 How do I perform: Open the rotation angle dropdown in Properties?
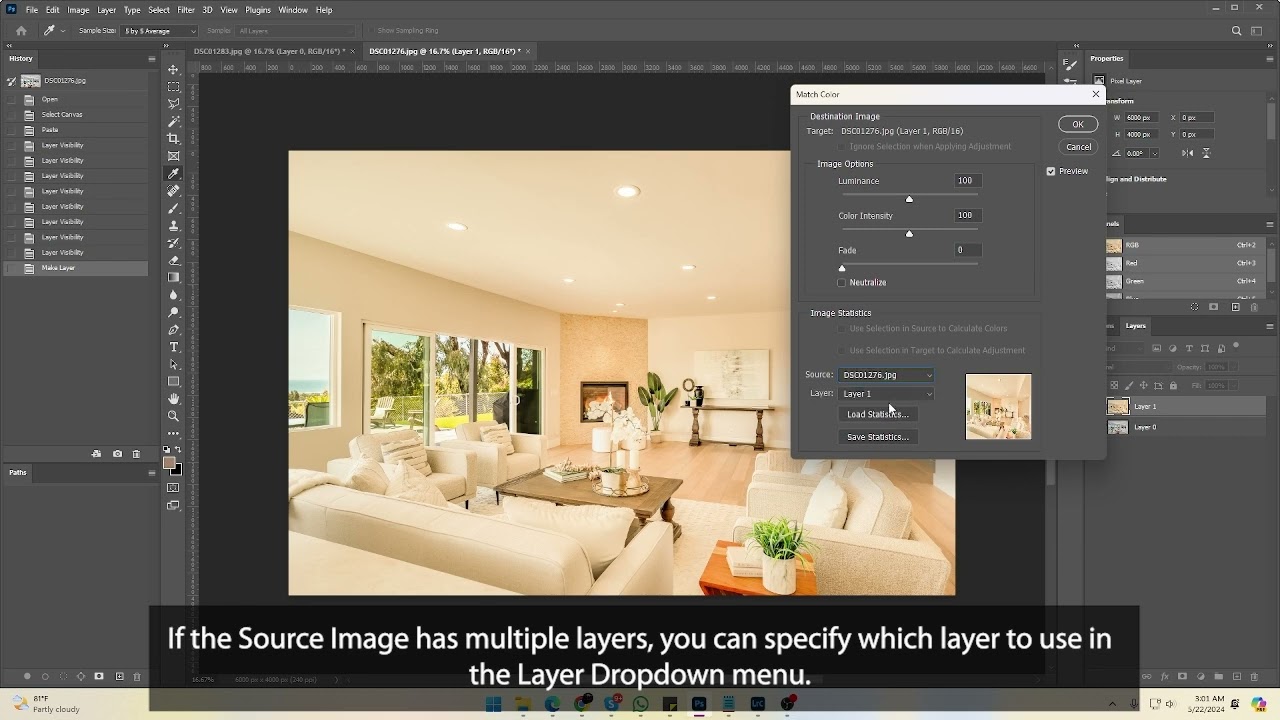pyautogui.click(x=1156, y=153)
